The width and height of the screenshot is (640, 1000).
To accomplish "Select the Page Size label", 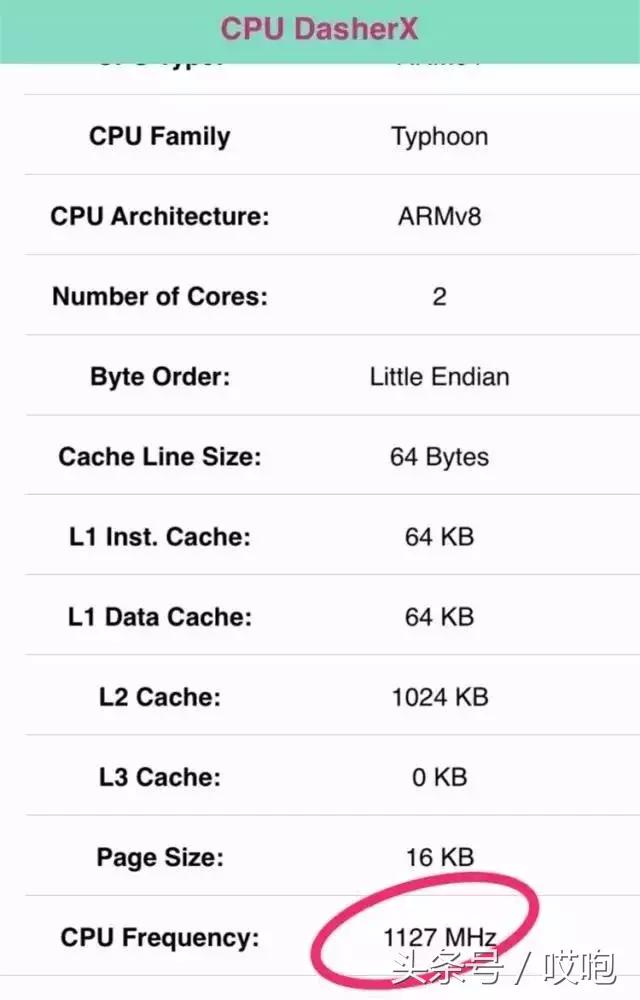I will pyautogui.click(x=160, y=857).
